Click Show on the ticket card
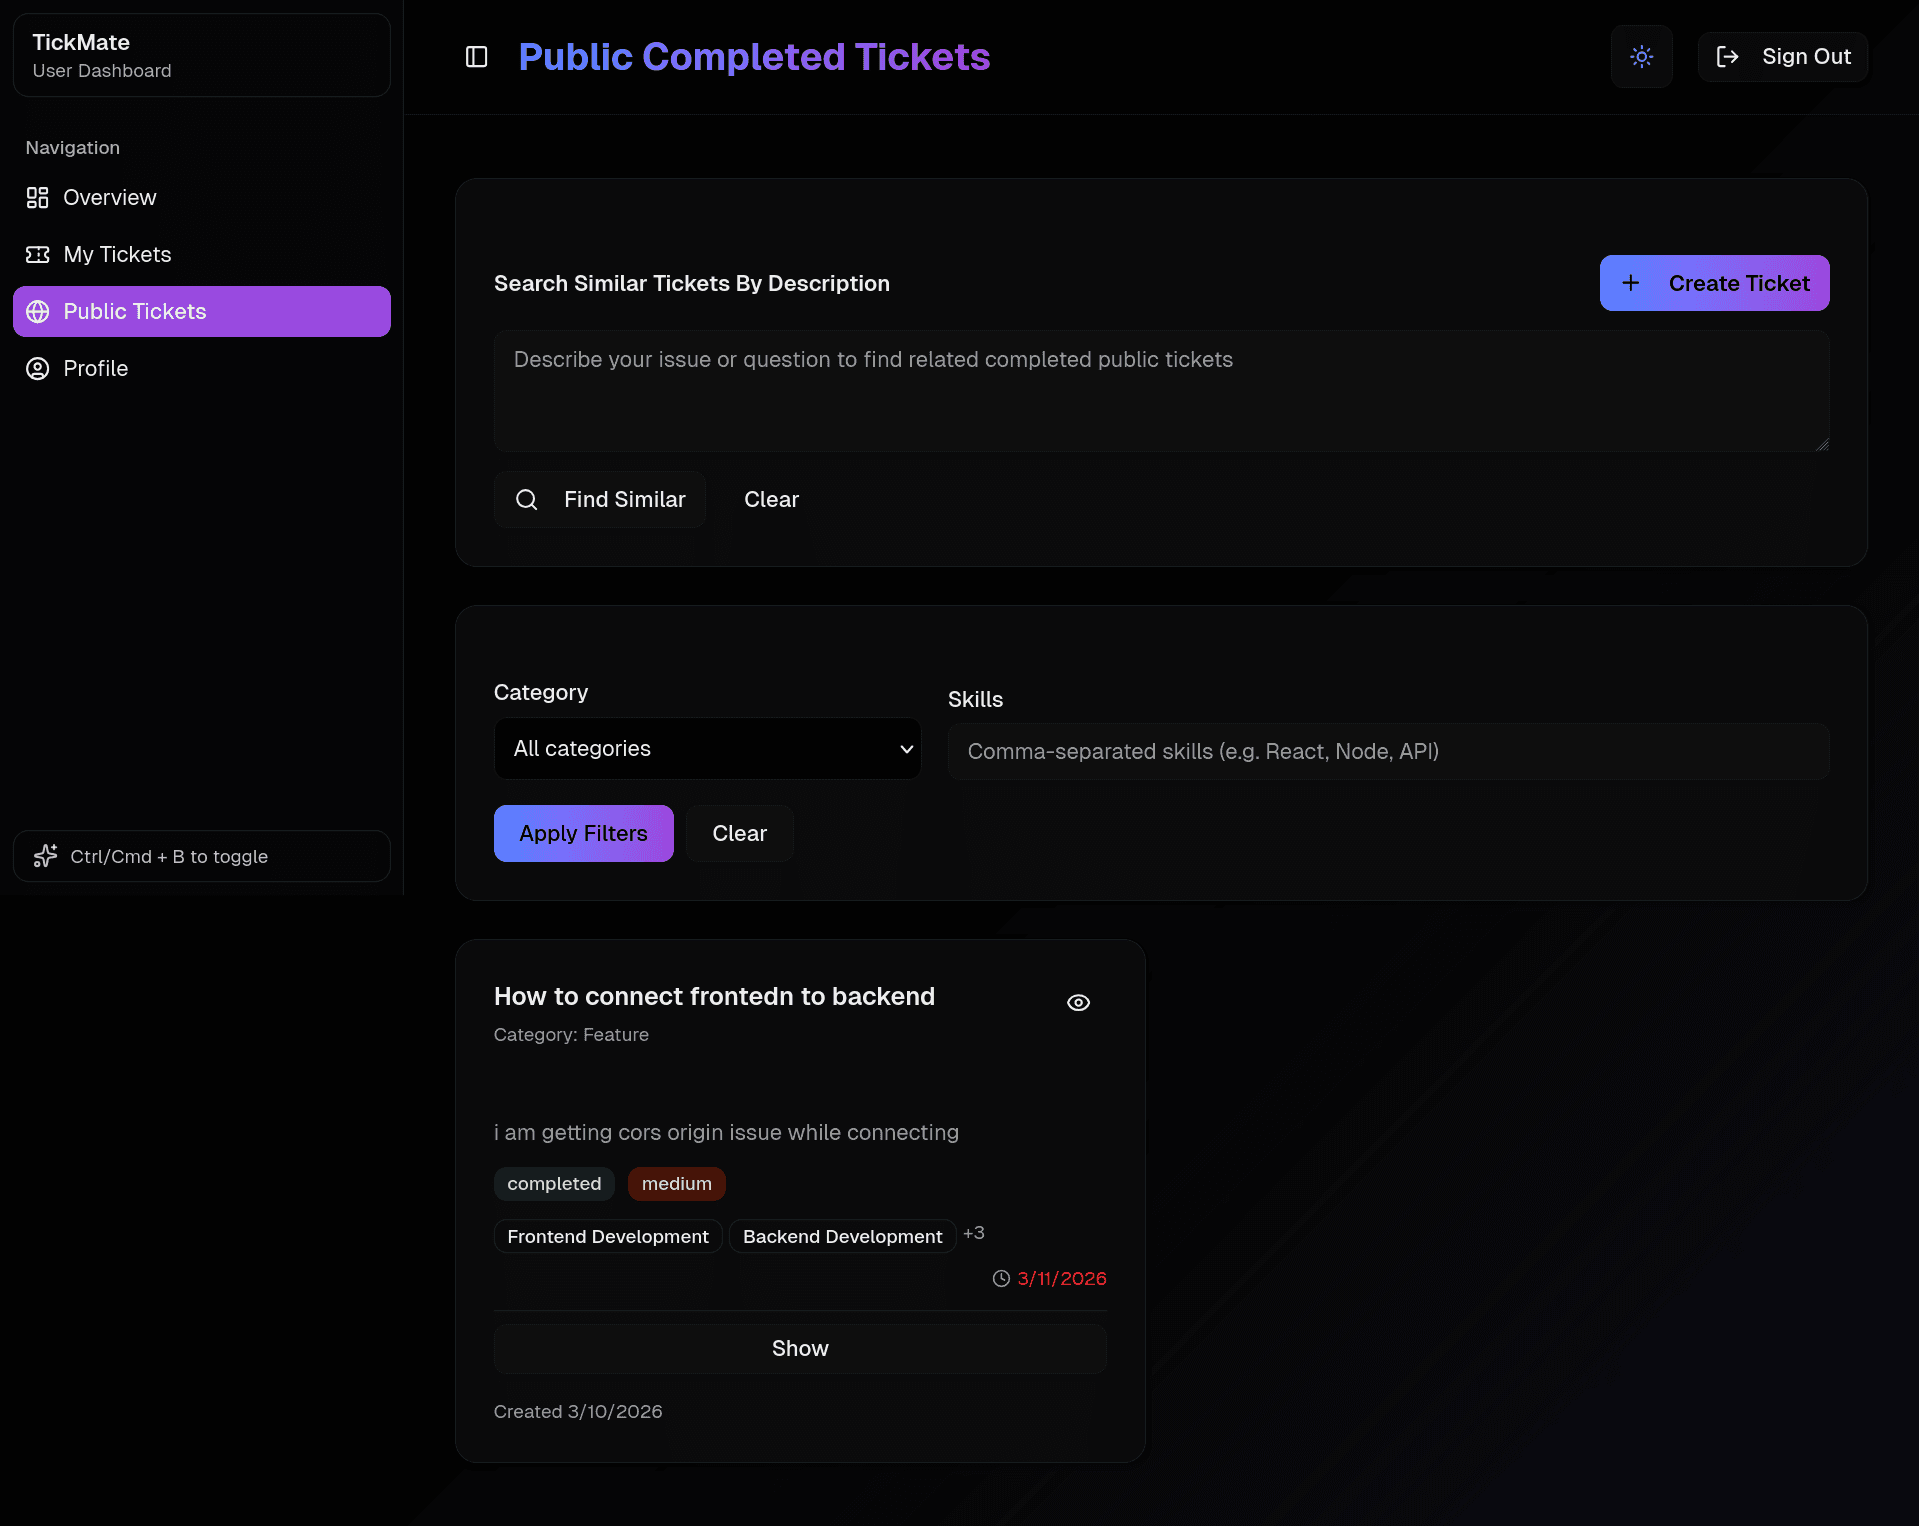Image resolution: width=1920 pixels, height=1526 pixels. 800,1349
